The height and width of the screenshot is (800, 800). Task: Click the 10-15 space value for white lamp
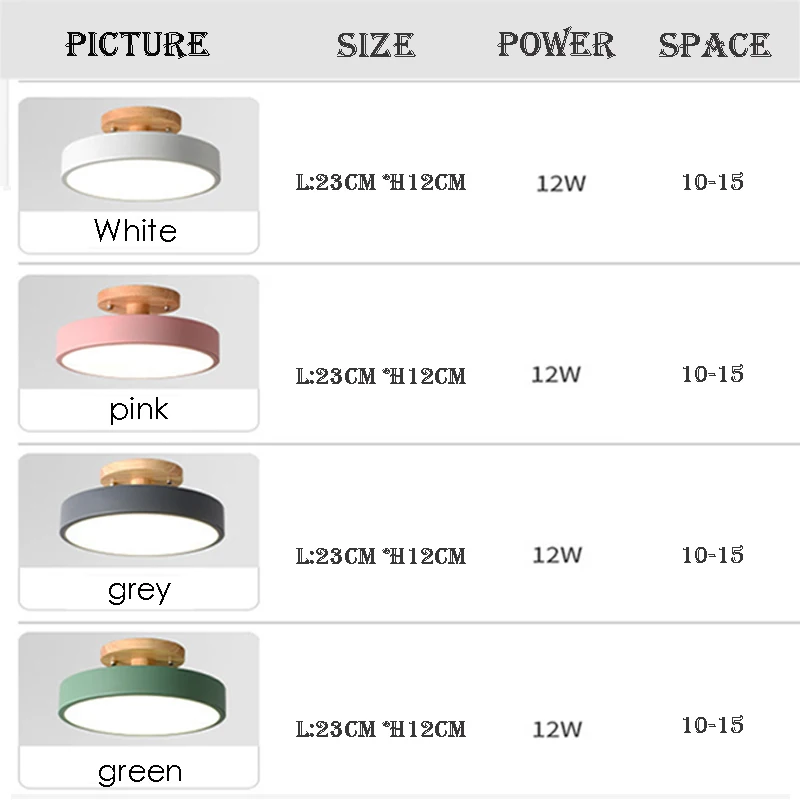713,182
